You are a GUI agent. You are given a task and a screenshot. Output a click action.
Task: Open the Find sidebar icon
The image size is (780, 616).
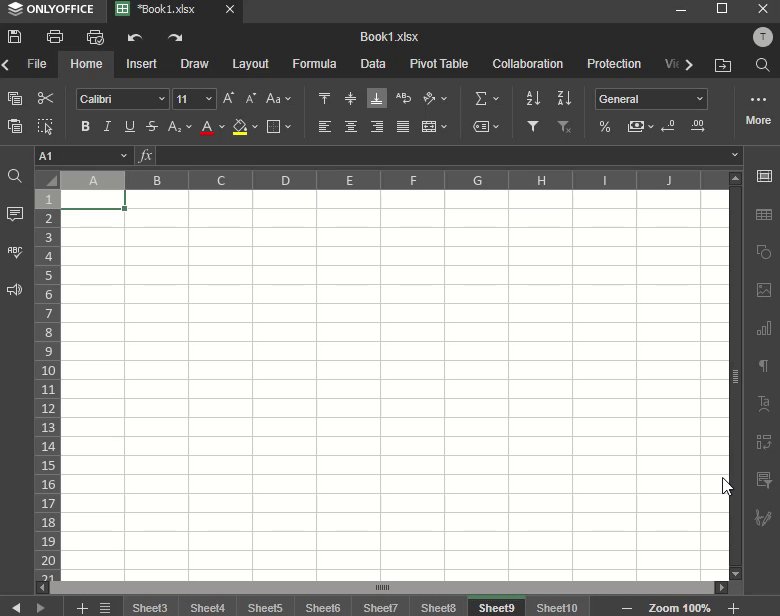tap(15, 176)
